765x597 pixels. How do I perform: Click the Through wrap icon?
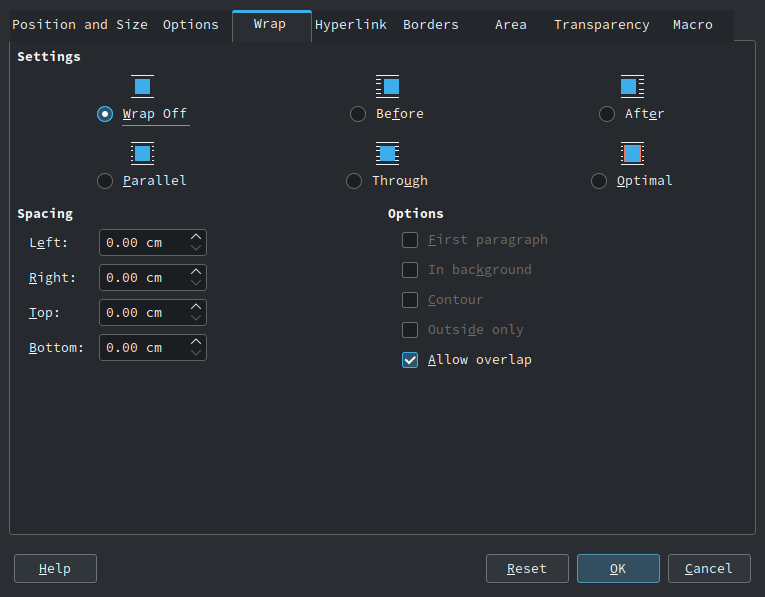tap(387, 154)
